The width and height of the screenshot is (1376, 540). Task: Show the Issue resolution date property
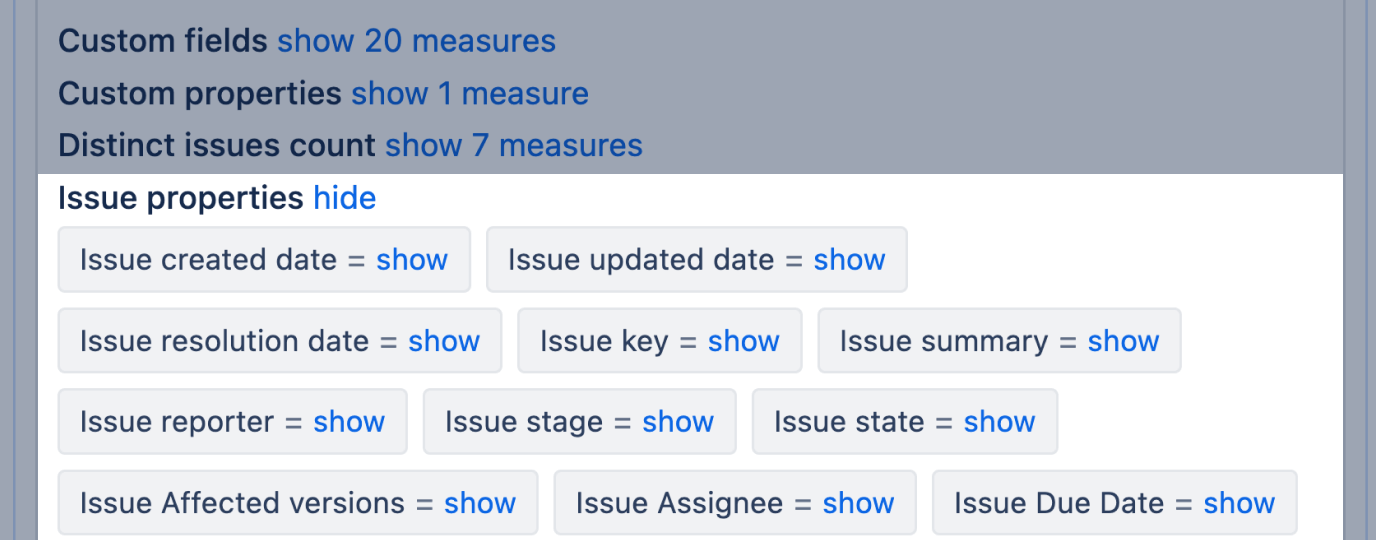point(444,341)
